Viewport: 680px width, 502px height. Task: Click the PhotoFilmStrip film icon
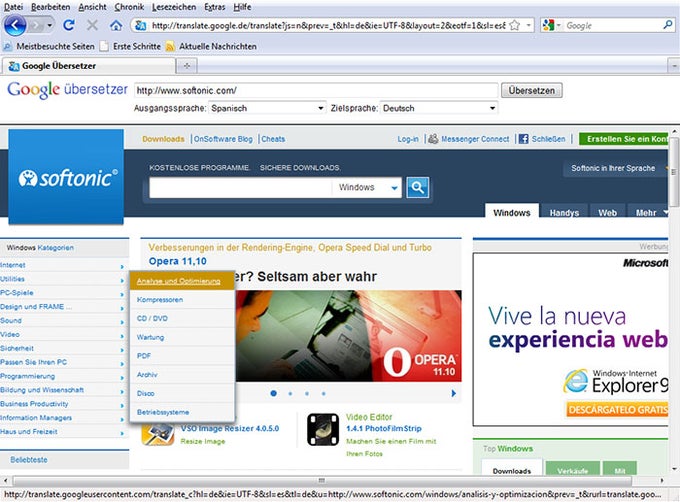[323, 430]
